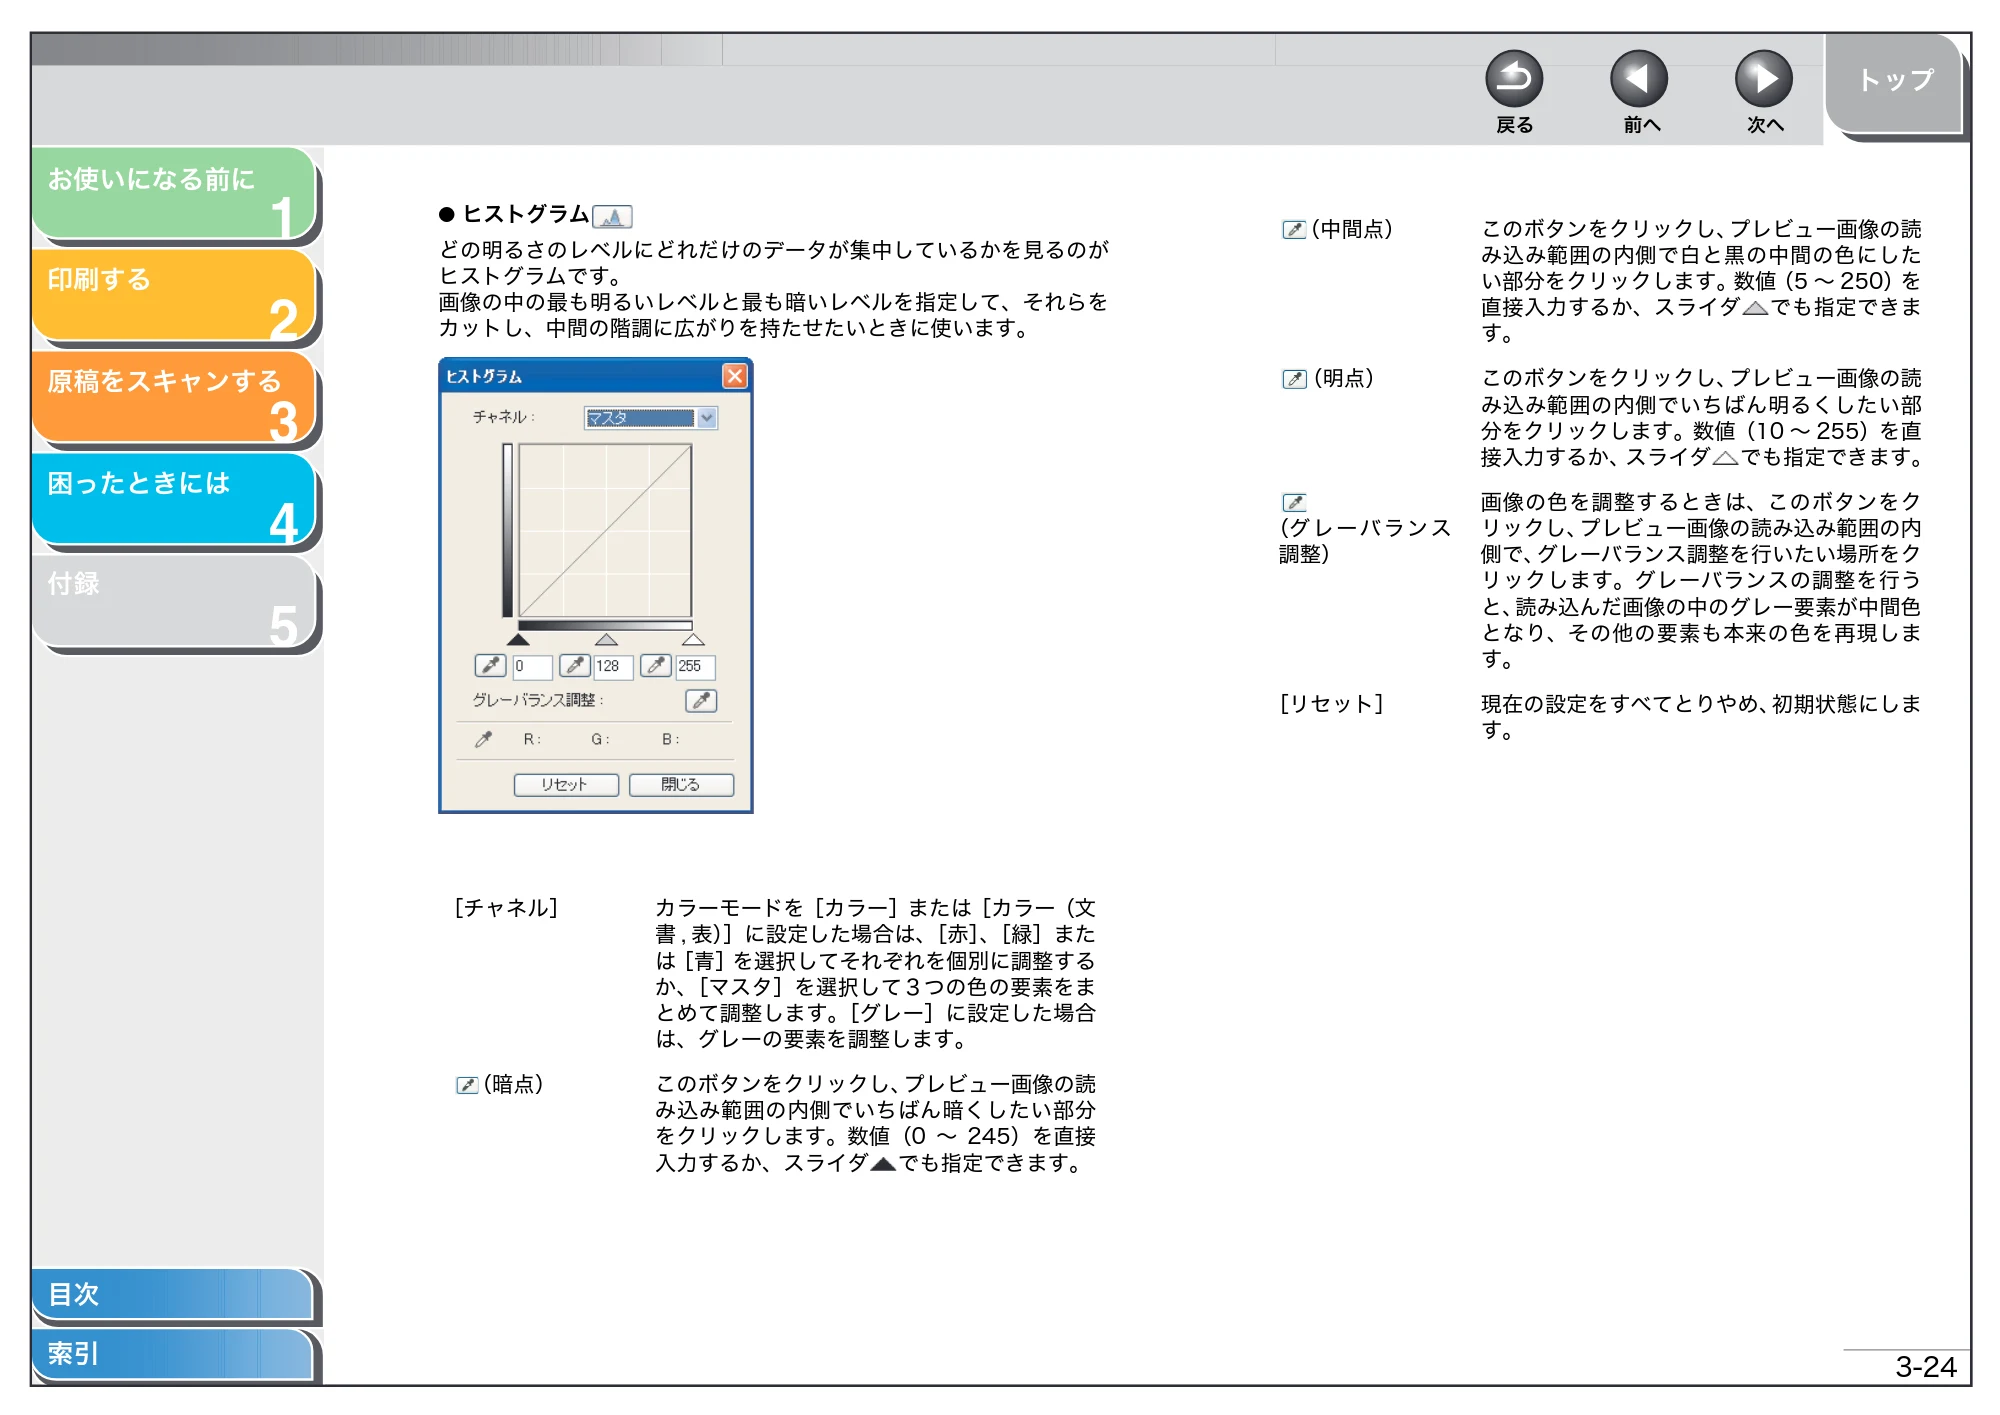Click the グレーバランス調整 eyedropper button

[701, 700]
